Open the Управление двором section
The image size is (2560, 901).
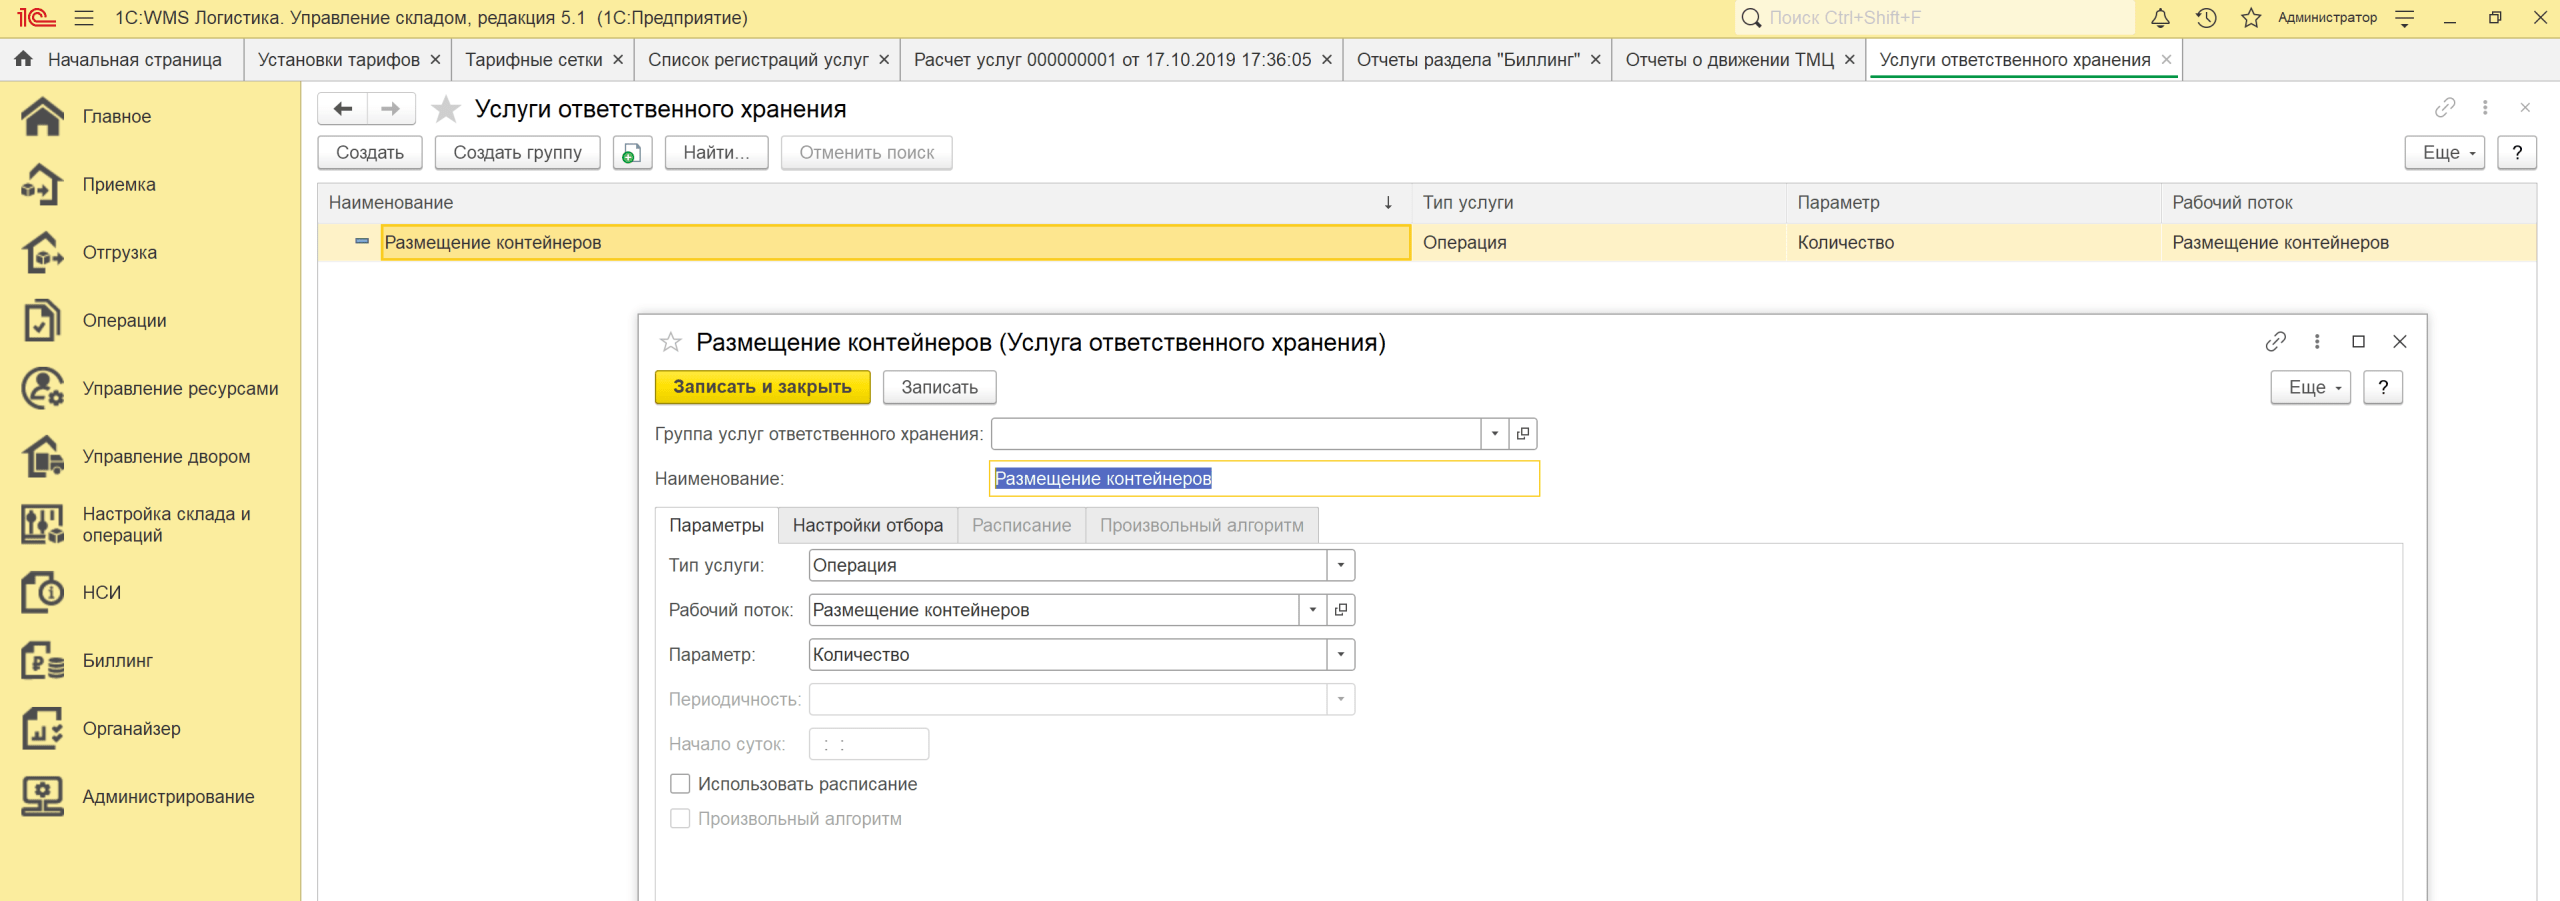[x=166, y=457]
